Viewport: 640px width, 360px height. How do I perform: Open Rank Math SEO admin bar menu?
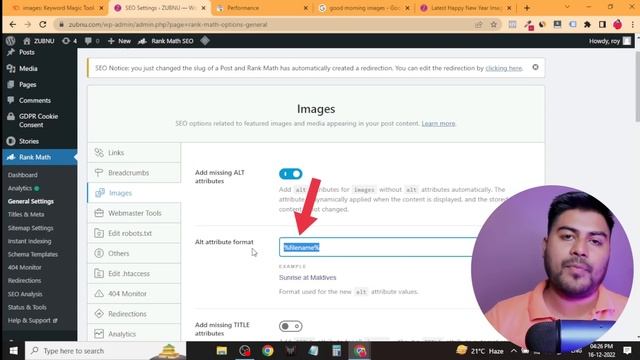click(x=165, y=41)
